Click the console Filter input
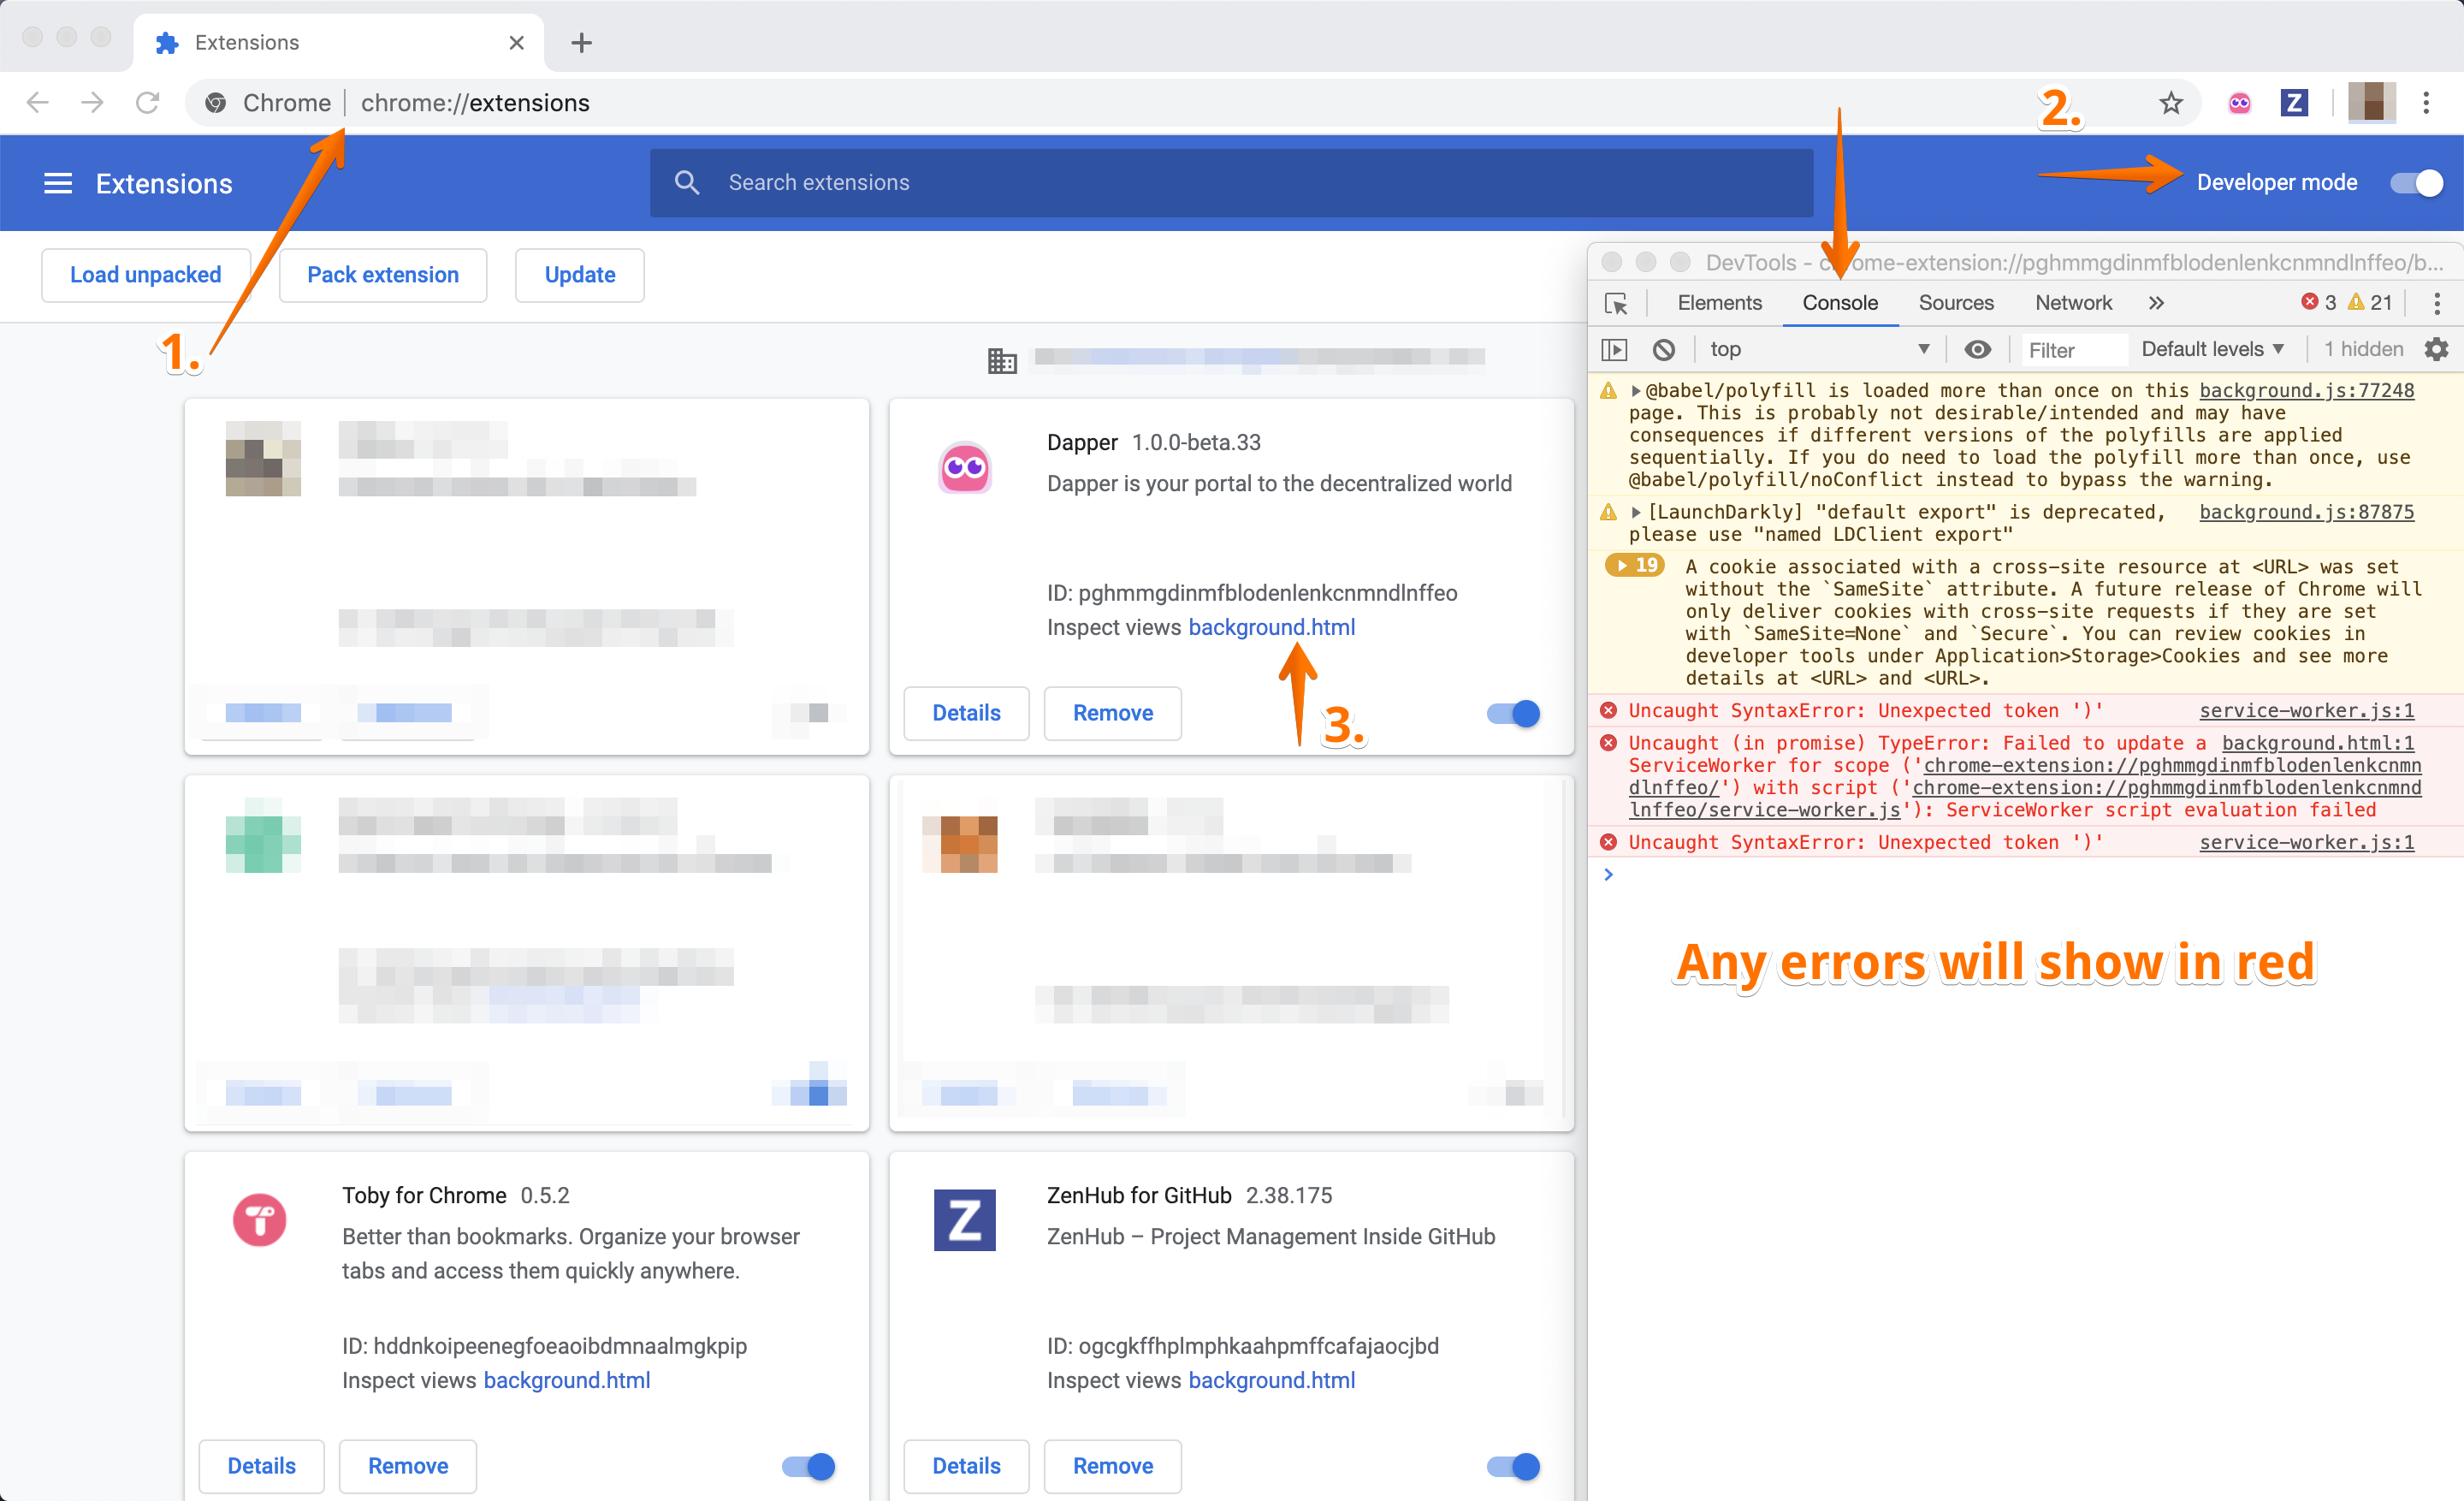The width and height of the screenshot is (2464, 1501). (x=2074, y=350)
